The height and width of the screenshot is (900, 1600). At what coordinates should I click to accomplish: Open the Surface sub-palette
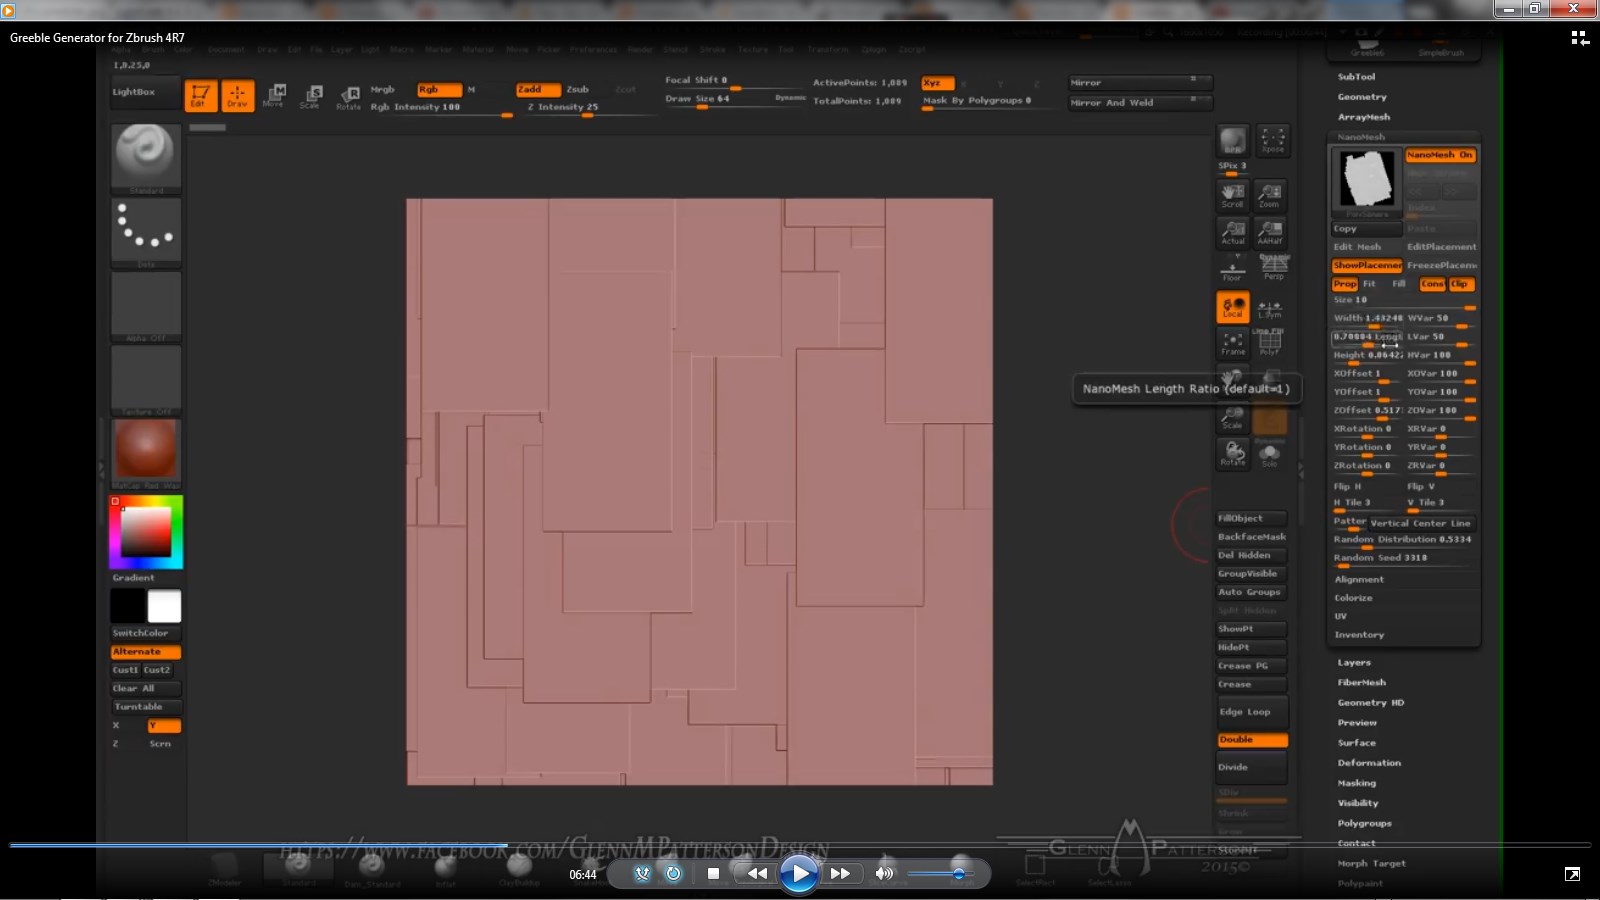(x=1357, y=743)
